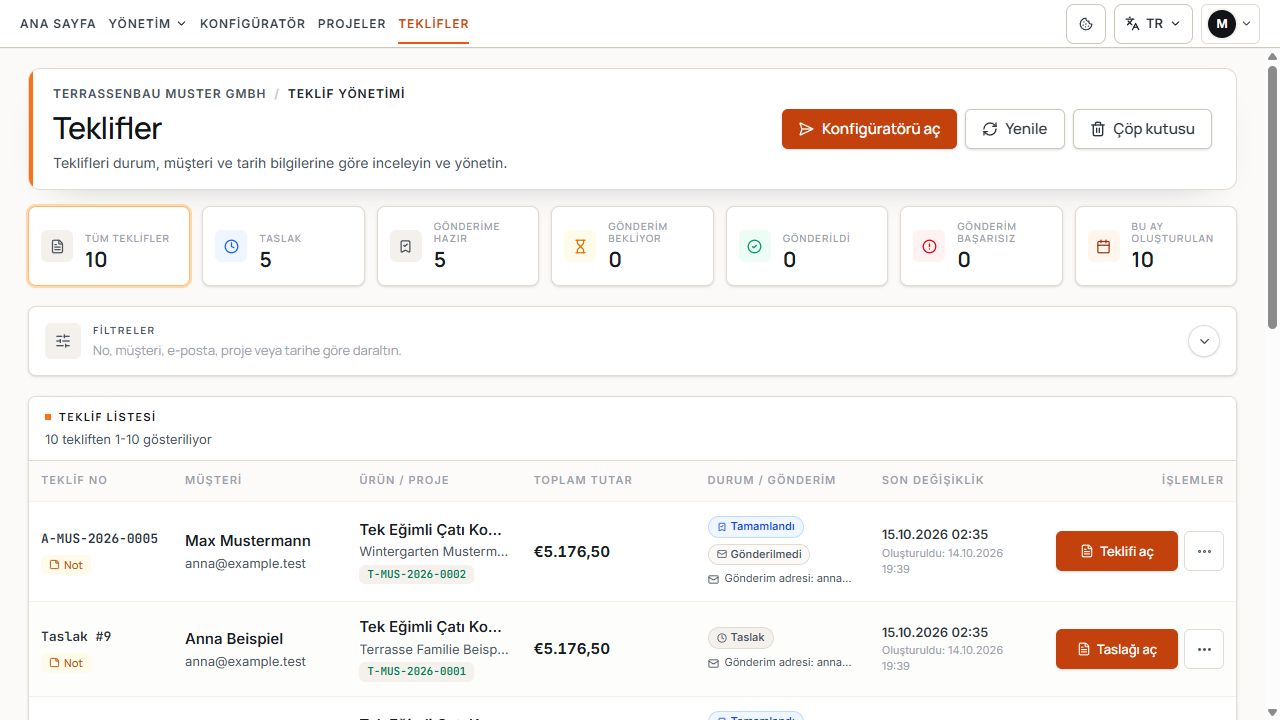Open the TR language selector
1280x720 pixels.
click(1153, 24)
